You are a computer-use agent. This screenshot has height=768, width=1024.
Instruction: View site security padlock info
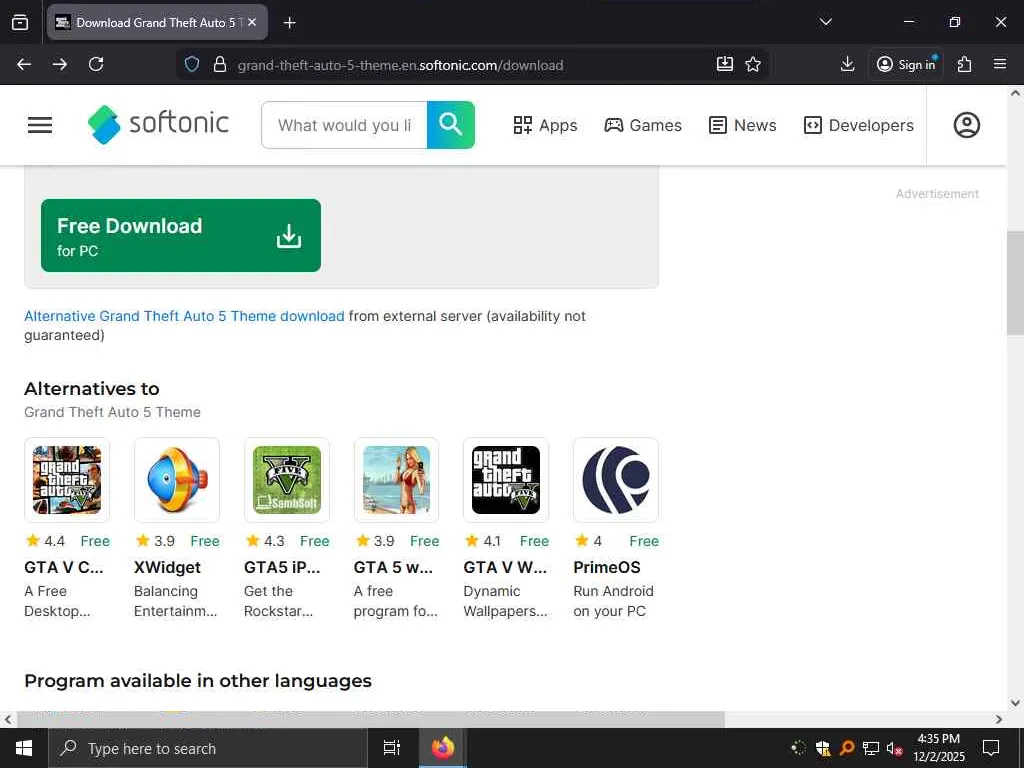(x=220, y=64)
